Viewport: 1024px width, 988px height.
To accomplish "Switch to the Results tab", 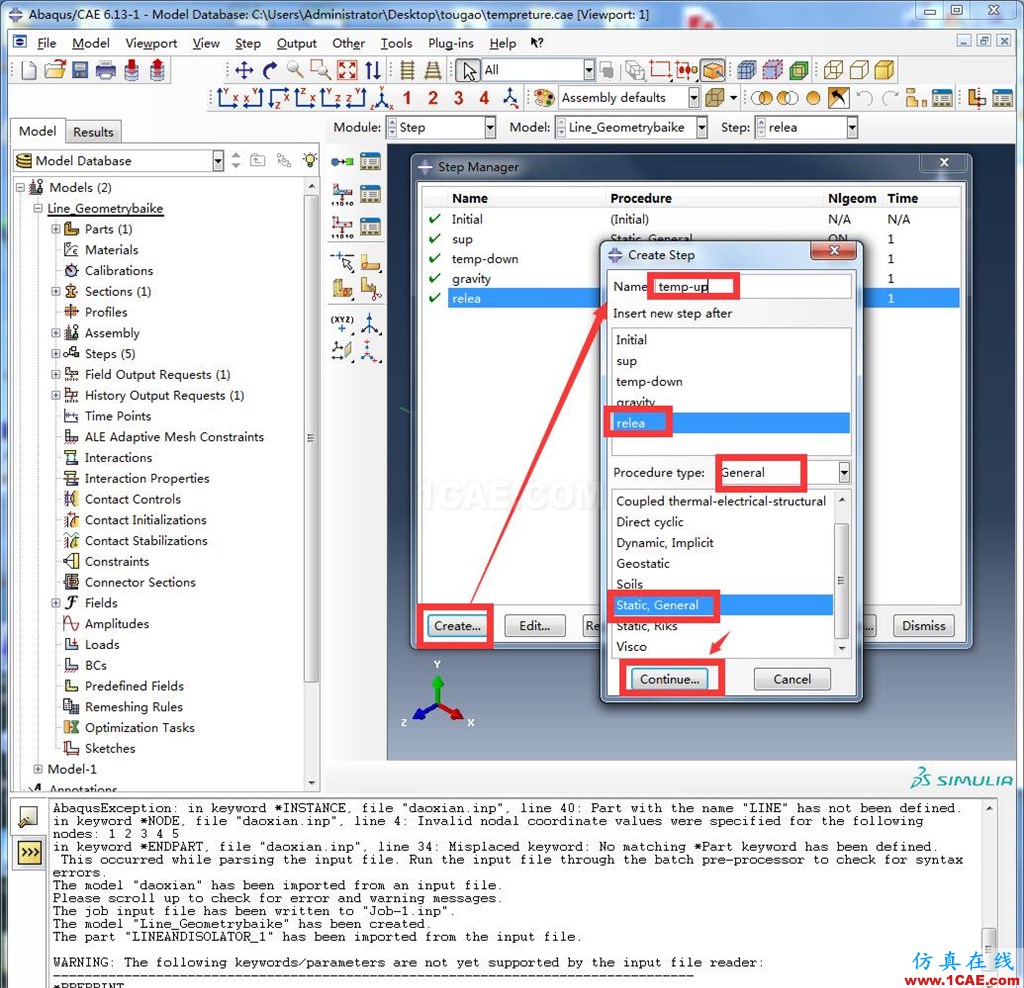I will click(93, 132).
